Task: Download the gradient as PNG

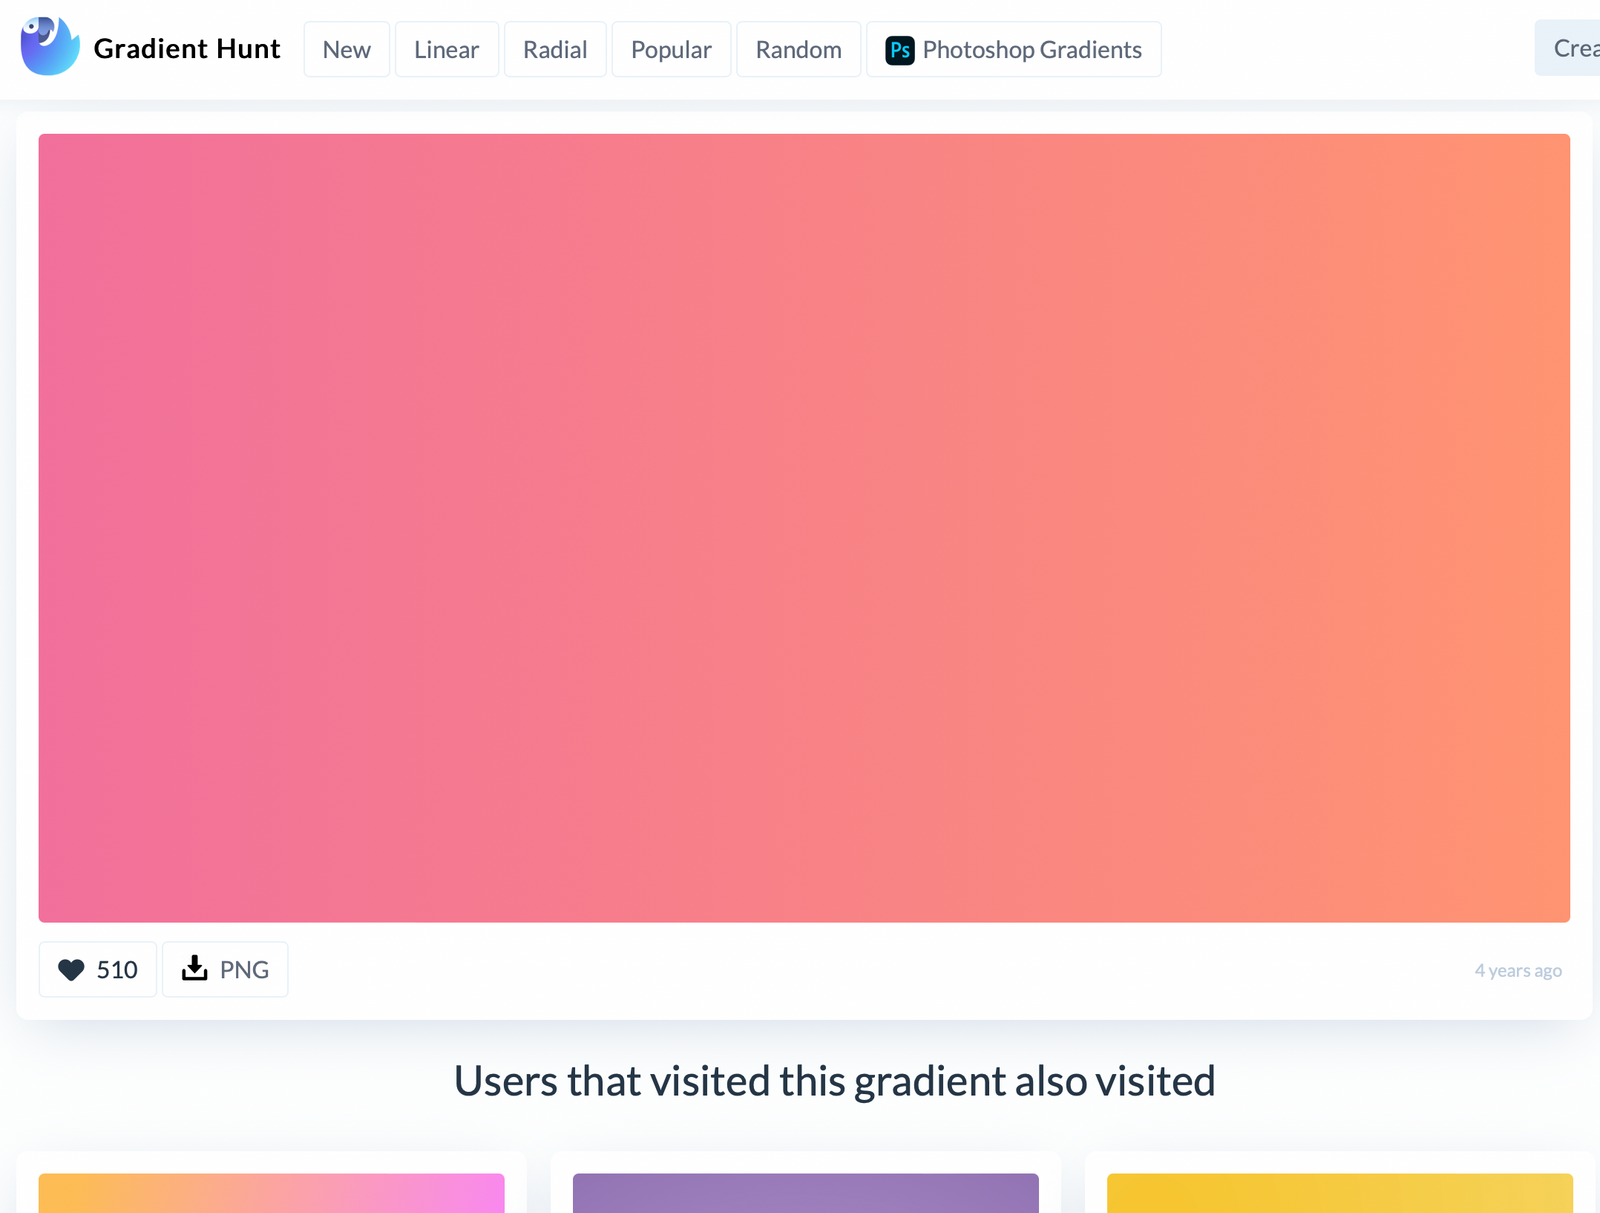Action: (225, 968)
